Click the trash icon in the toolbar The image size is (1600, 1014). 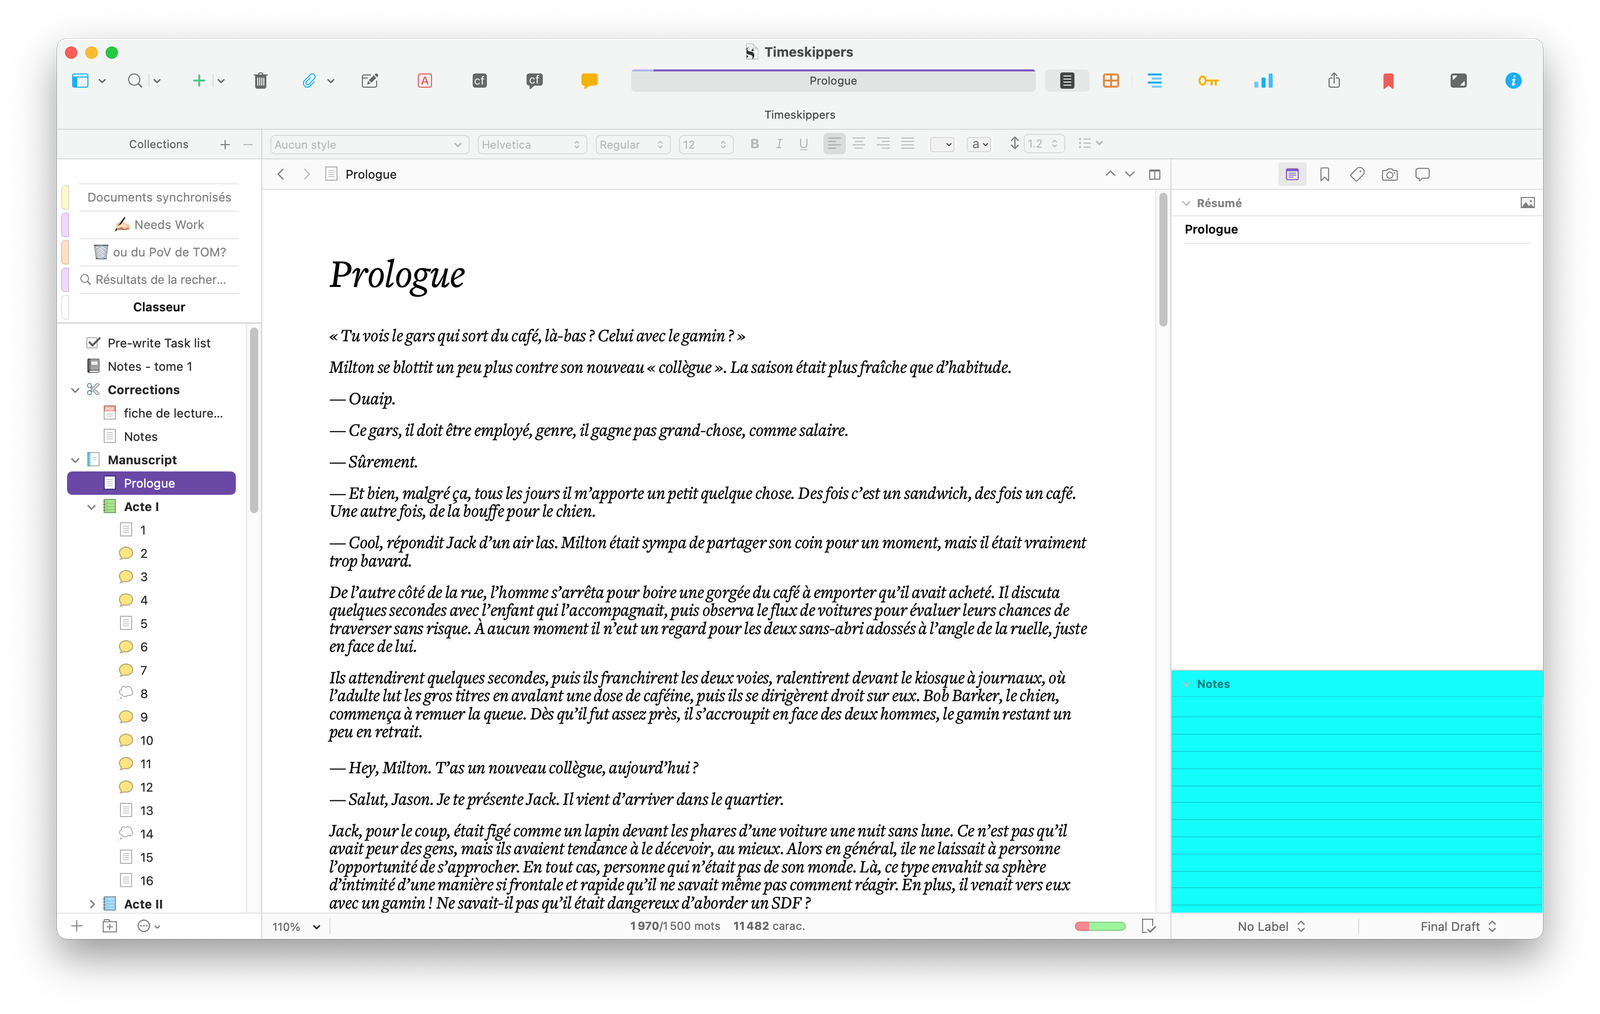(x=260, y=81)
